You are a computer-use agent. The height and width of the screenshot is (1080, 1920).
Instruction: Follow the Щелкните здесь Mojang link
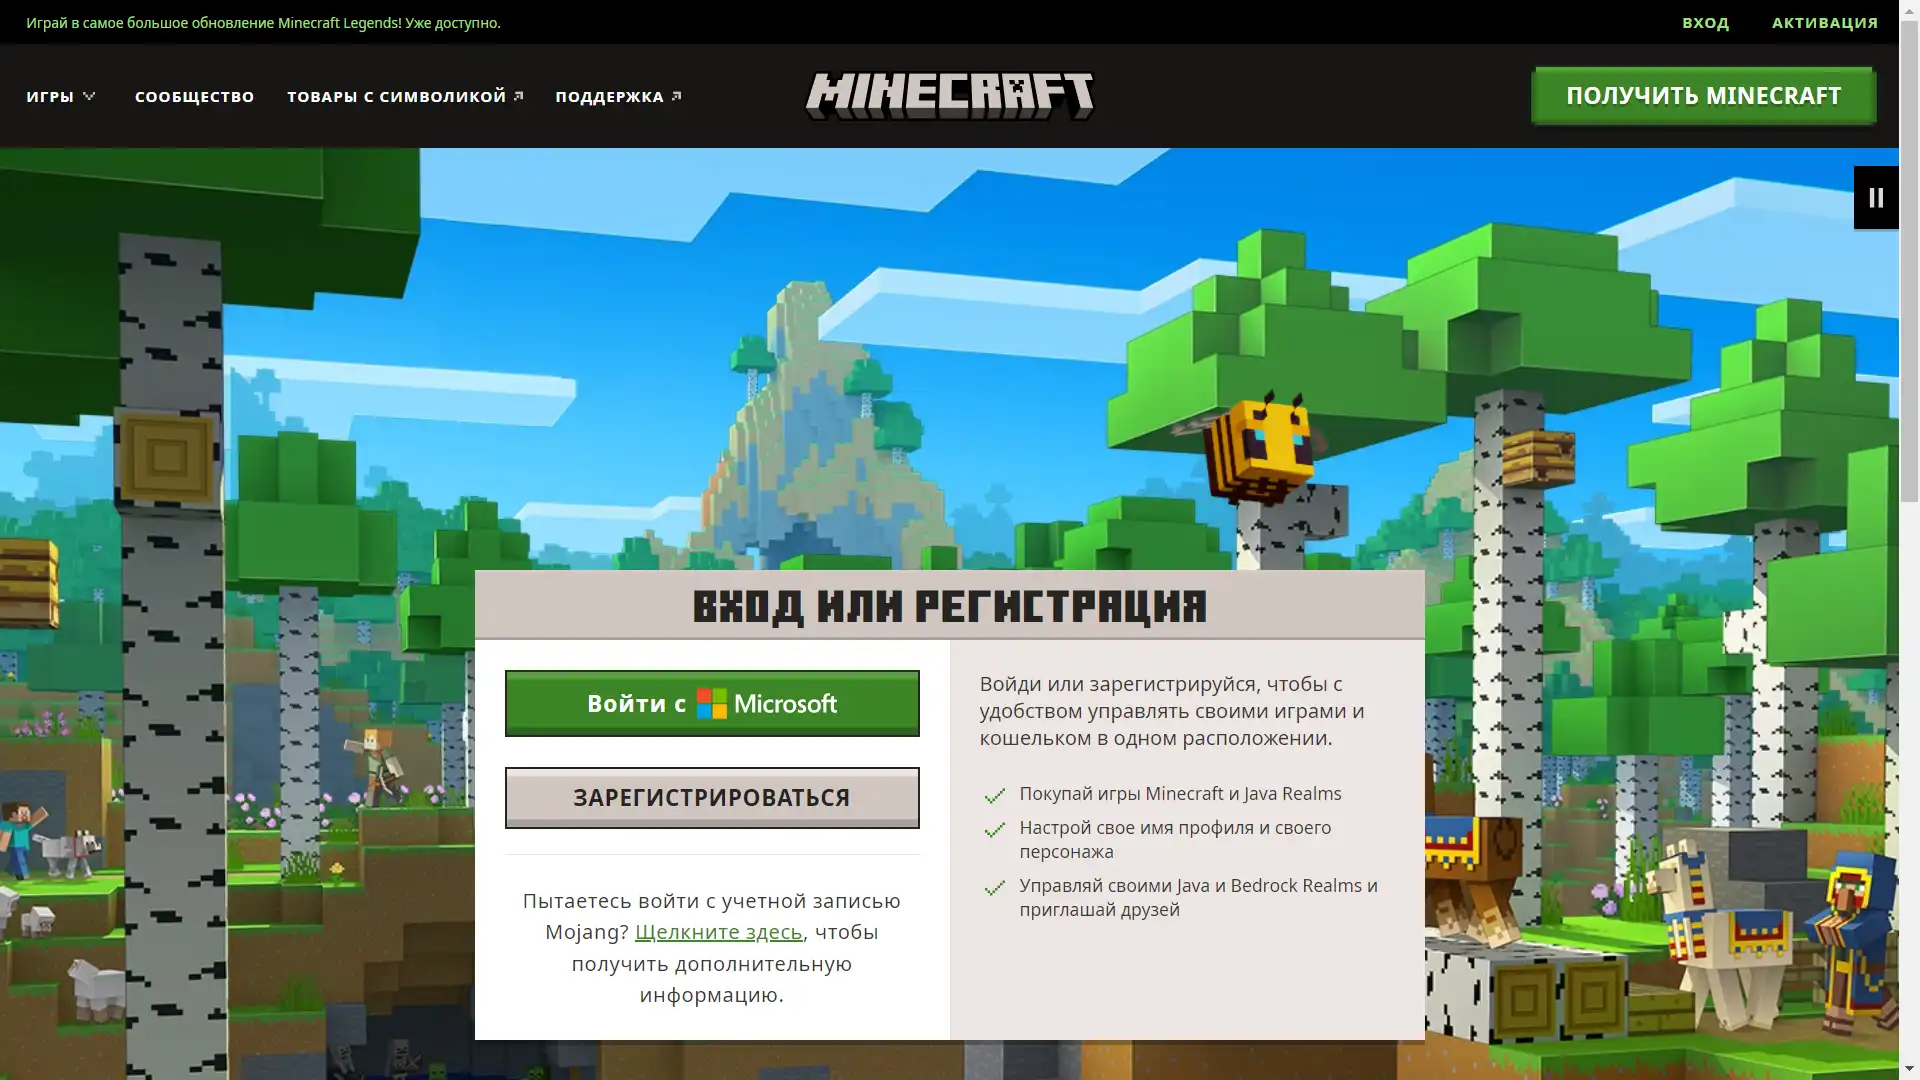click(718, 932)
